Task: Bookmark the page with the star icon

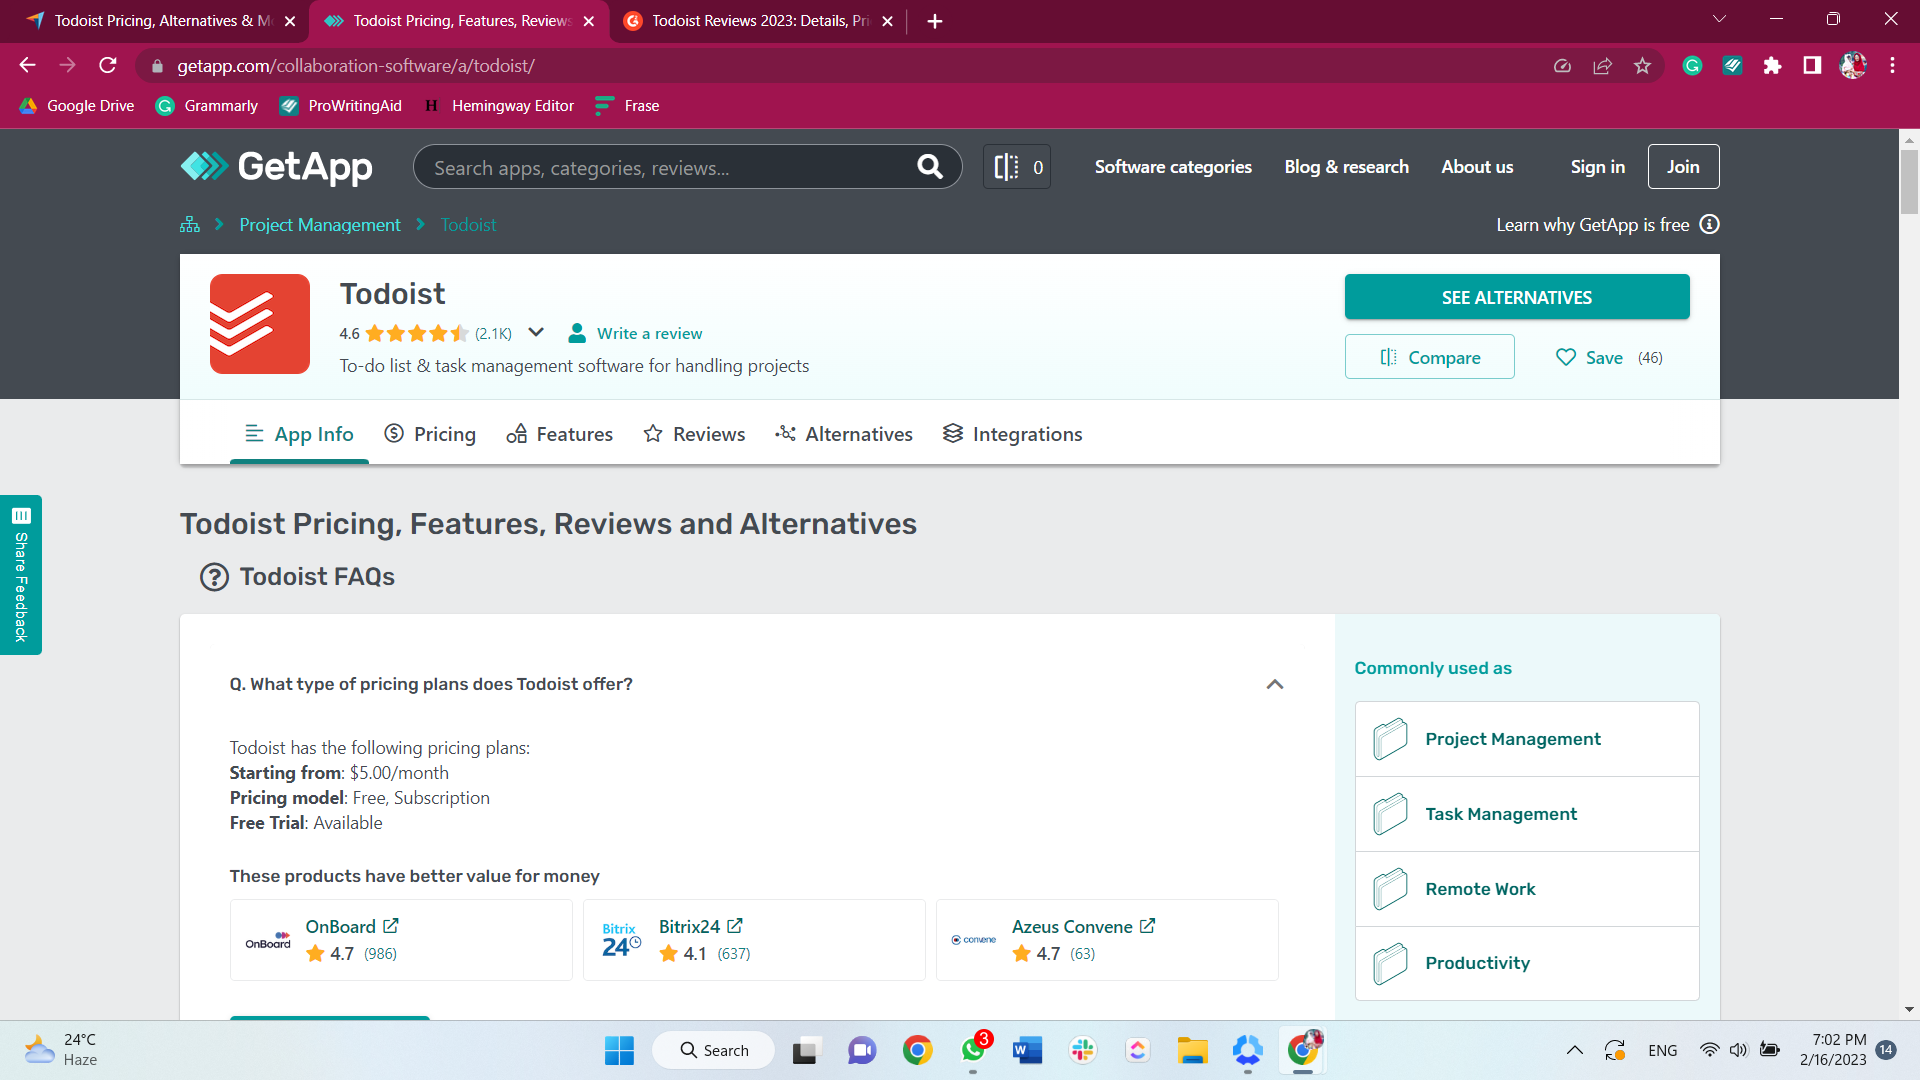Action: point(1641,65)
